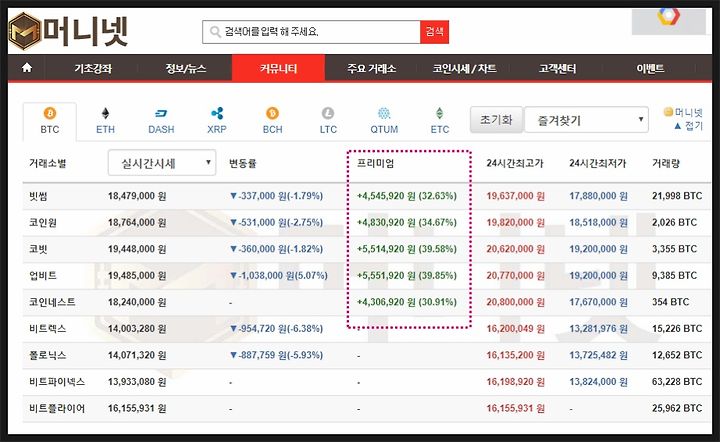
Task: Open 주요 거래소 menu
Action: point(371,68)
